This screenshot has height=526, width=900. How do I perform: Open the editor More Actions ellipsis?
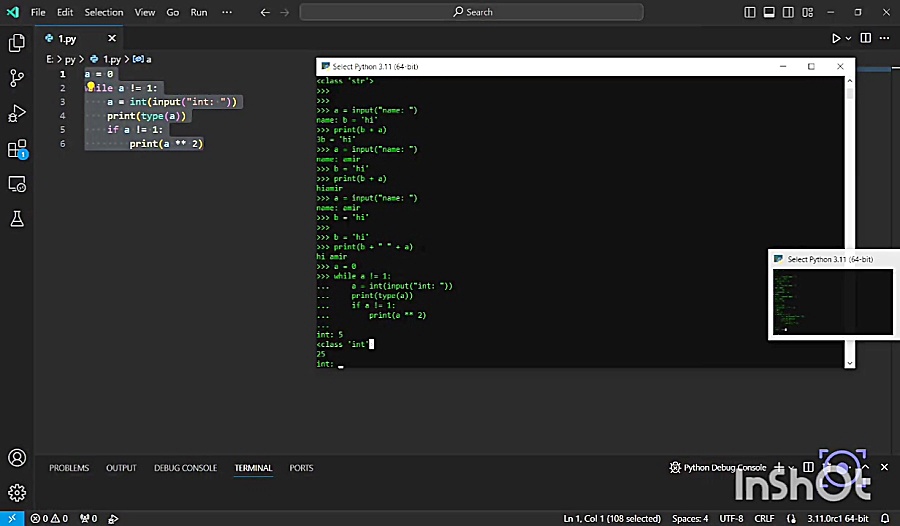[885, 38]
